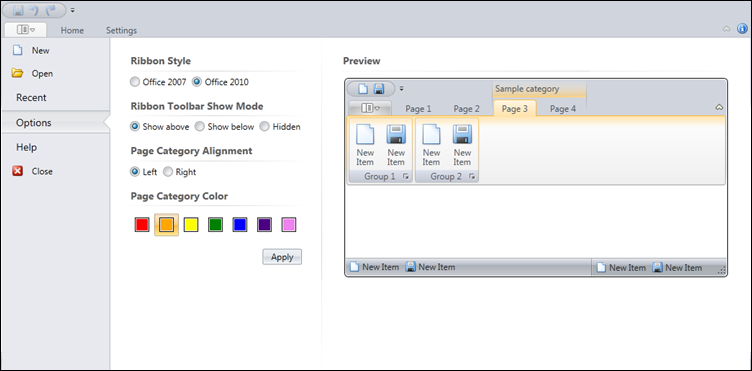Click the New label in the sidebar
This screenshot has height=371, width=752.
tap(41, 50)
